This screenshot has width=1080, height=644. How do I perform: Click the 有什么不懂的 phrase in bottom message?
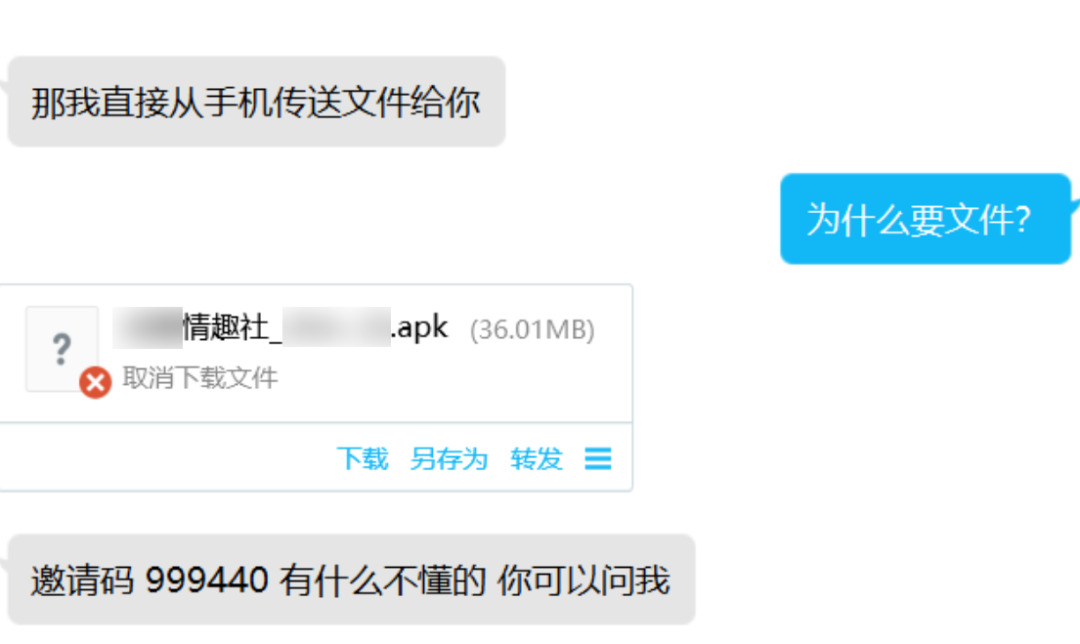[x=382, y=580]
